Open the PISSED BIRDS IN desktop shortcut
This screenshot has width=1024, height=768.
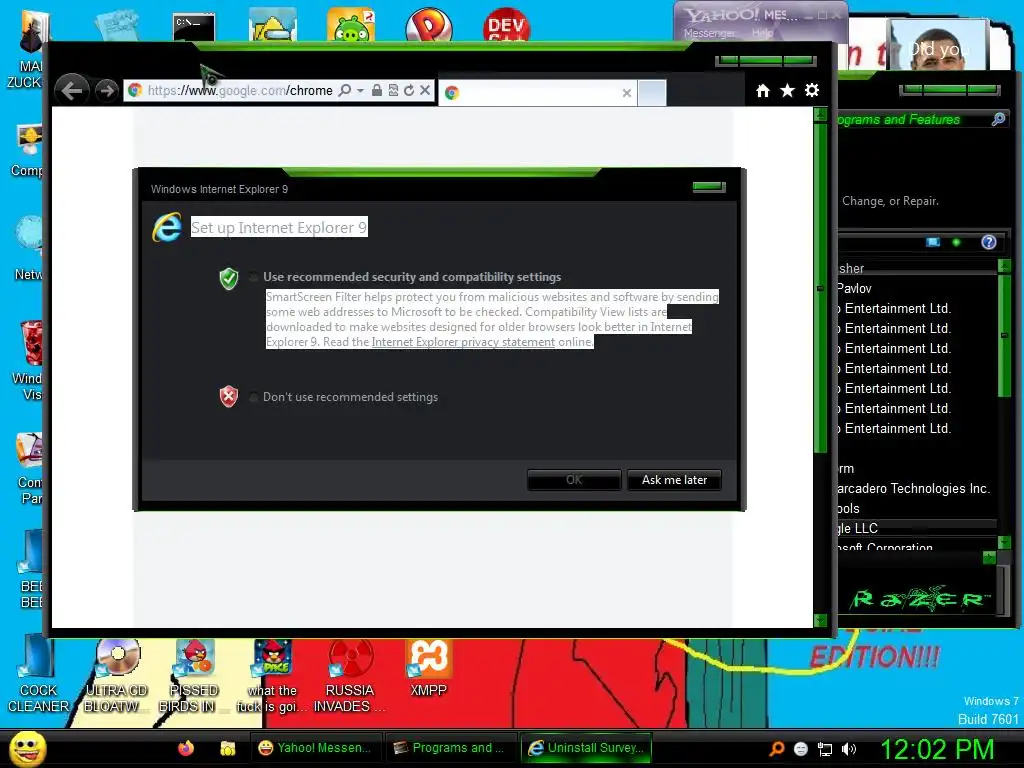193,677
